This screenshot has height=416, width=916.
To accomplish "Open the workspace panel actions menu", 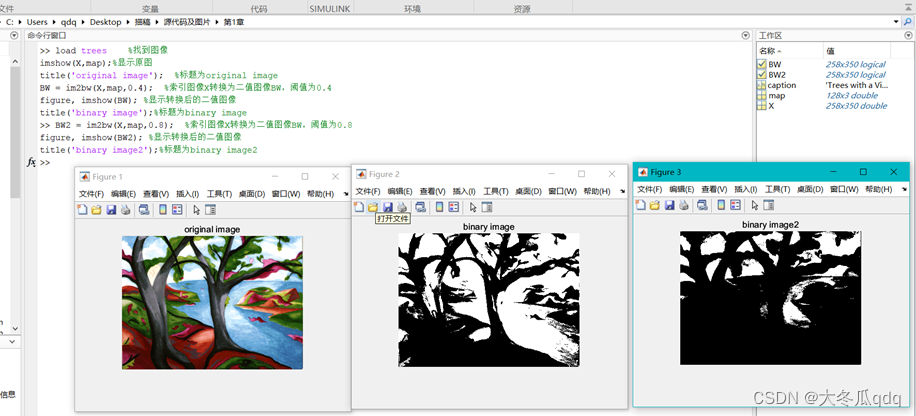I will click(907, 36).
